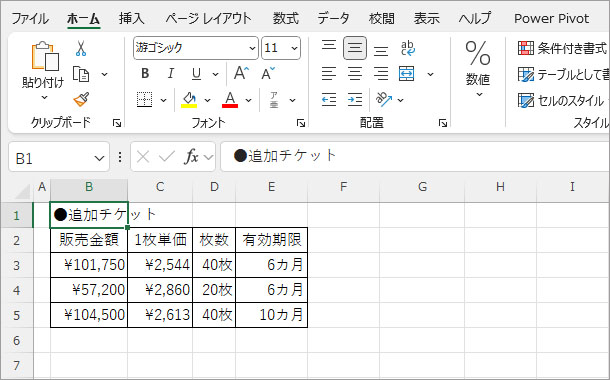The height and width of the screenshot is (380, 610).
Task: Select row 6 header
Action: 16,340
